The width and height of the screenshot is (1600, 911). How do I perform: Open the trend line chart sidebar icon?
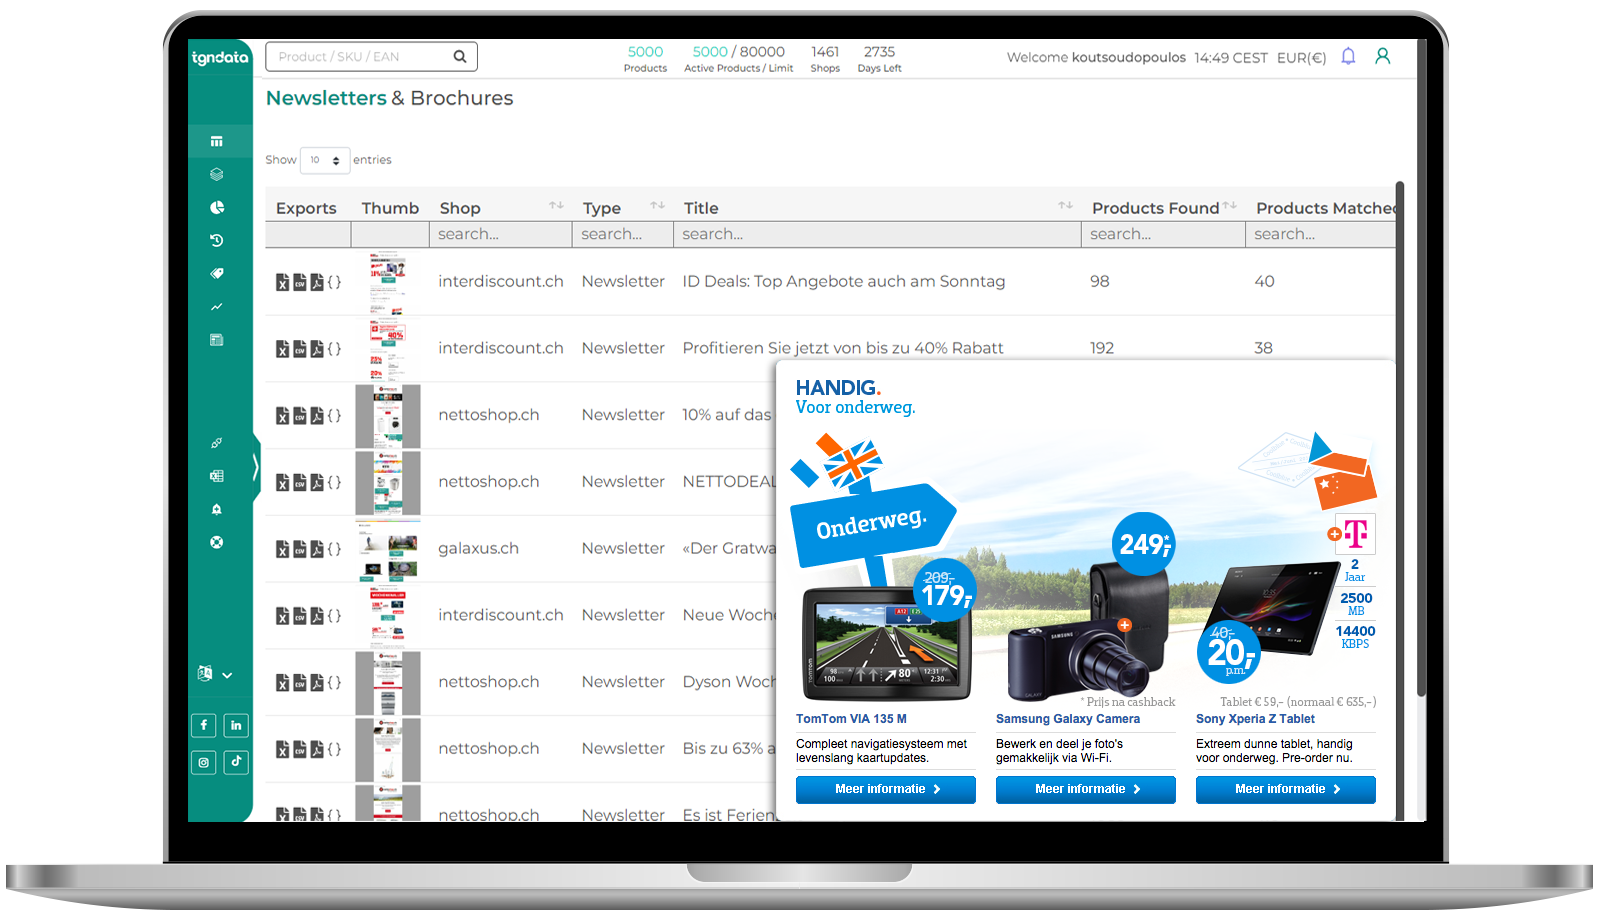(x=216, y=307)
